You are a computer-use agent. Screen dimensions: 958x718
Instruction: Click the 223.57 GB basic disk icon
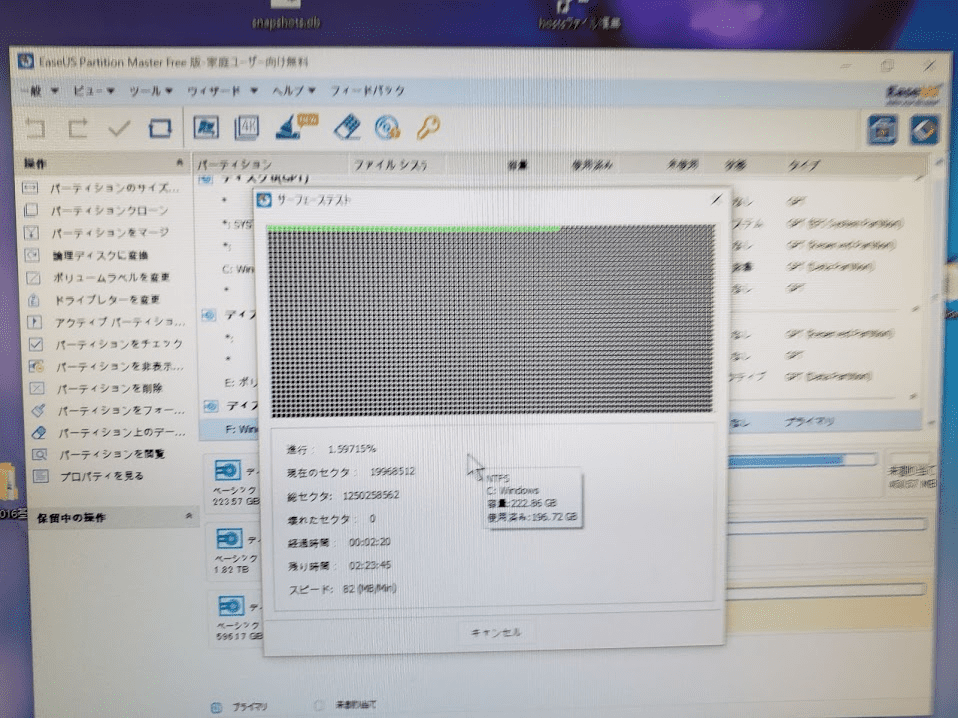[x=228, y=471]
